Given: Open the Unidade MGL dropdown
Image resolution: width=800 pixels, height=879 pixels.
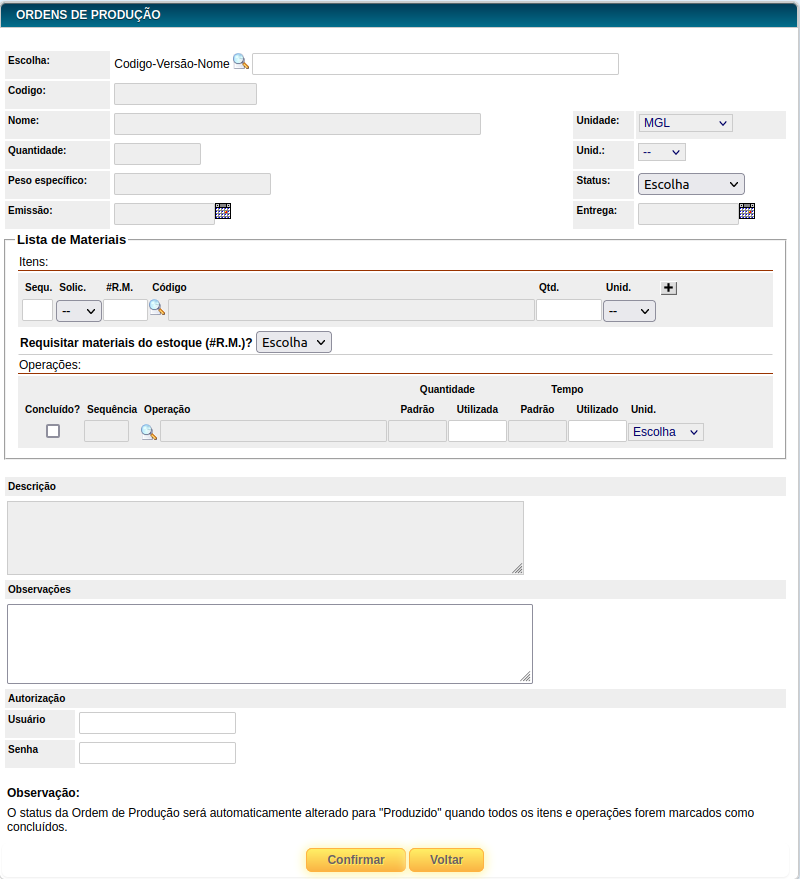Looking at the screenshot, I should click(x=685, y=123).
